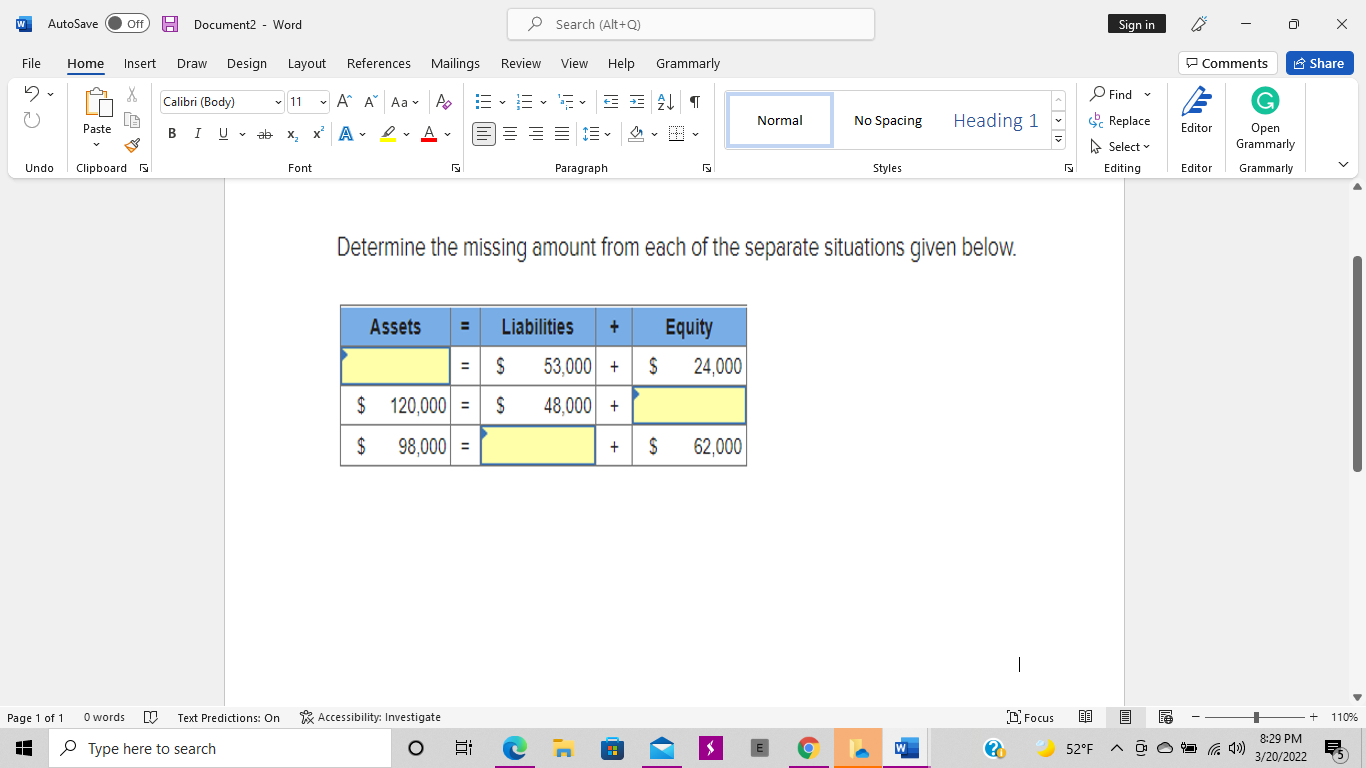Click the Copy icon in Clipboard
1366x768 pixels.
pyautogui.click(x=132, y=120)
